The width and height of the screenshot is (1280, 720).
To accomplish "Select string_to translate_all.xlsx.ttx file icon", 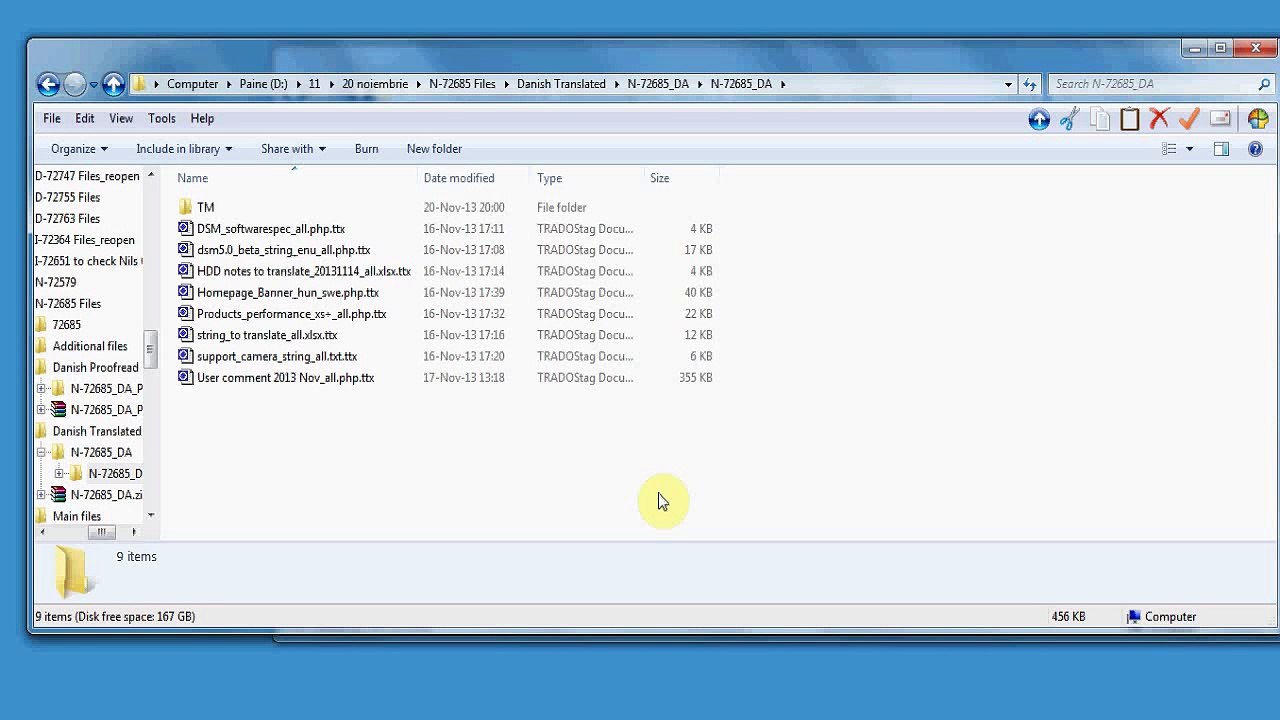I will pyautogui.click(x=185, y=335).
